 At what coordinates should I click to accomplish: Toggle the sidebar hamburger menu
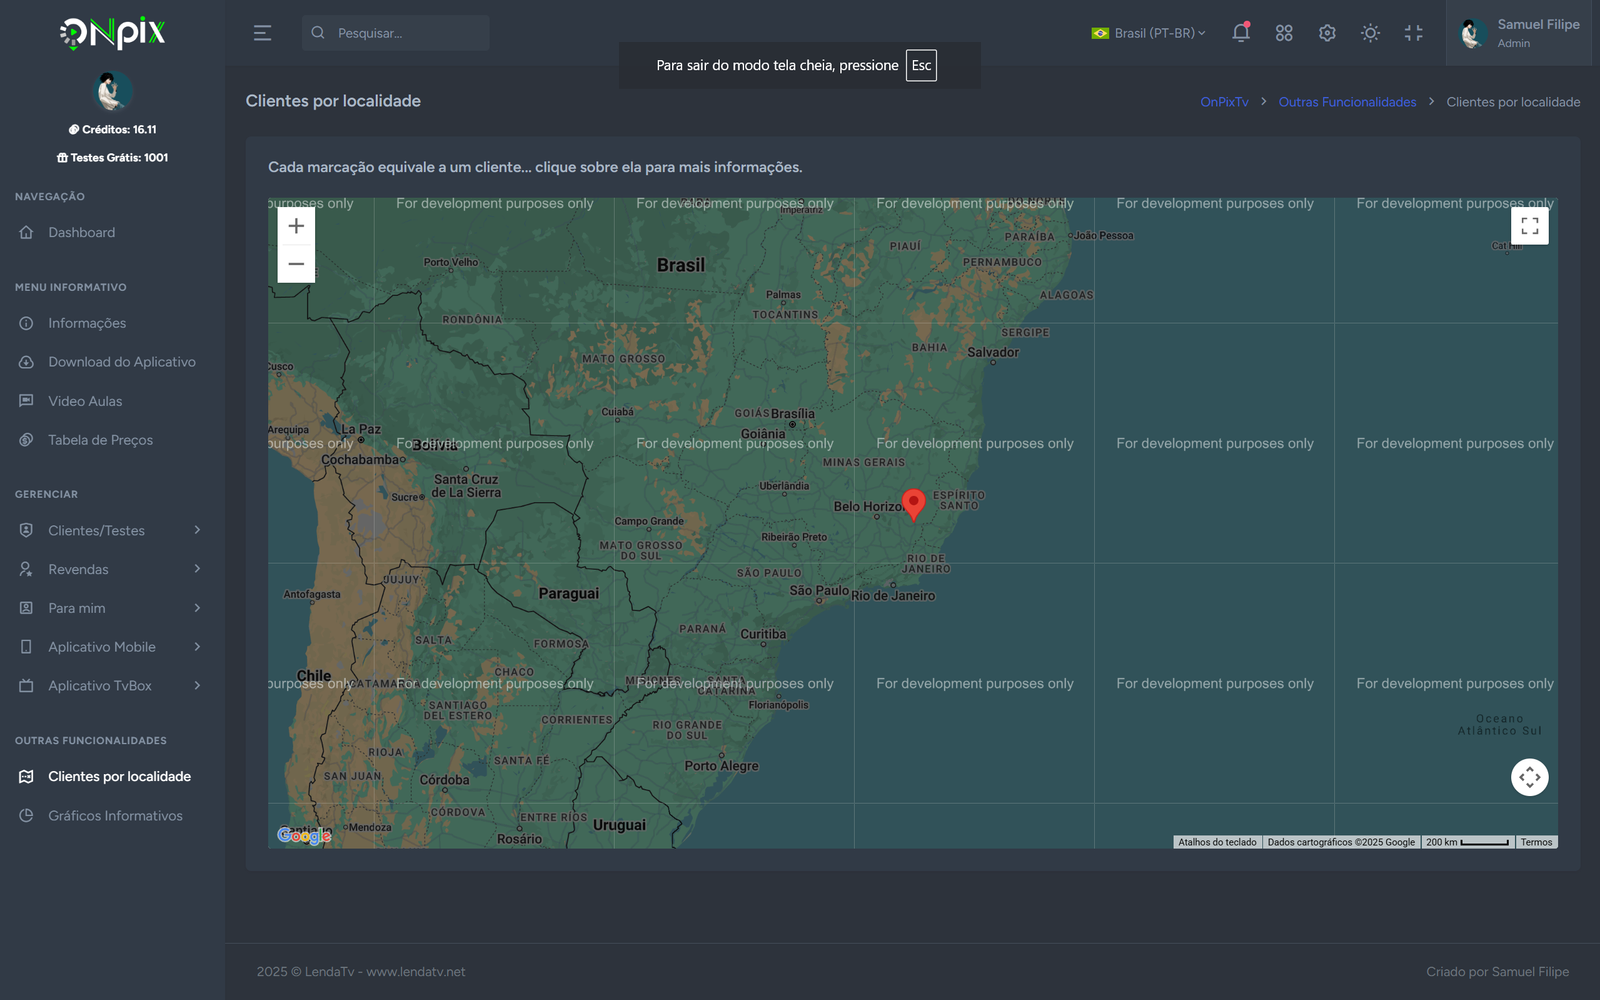[x=262, y=33]
